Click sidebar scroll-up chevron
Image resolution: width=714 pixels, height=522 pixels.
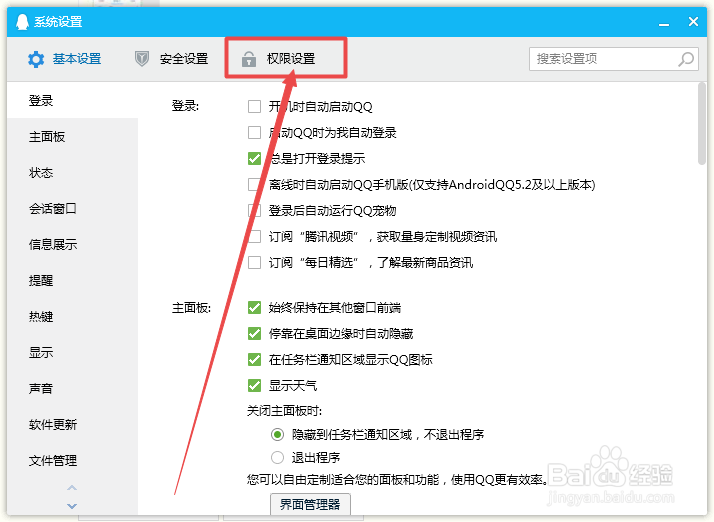tap(72, 488)
